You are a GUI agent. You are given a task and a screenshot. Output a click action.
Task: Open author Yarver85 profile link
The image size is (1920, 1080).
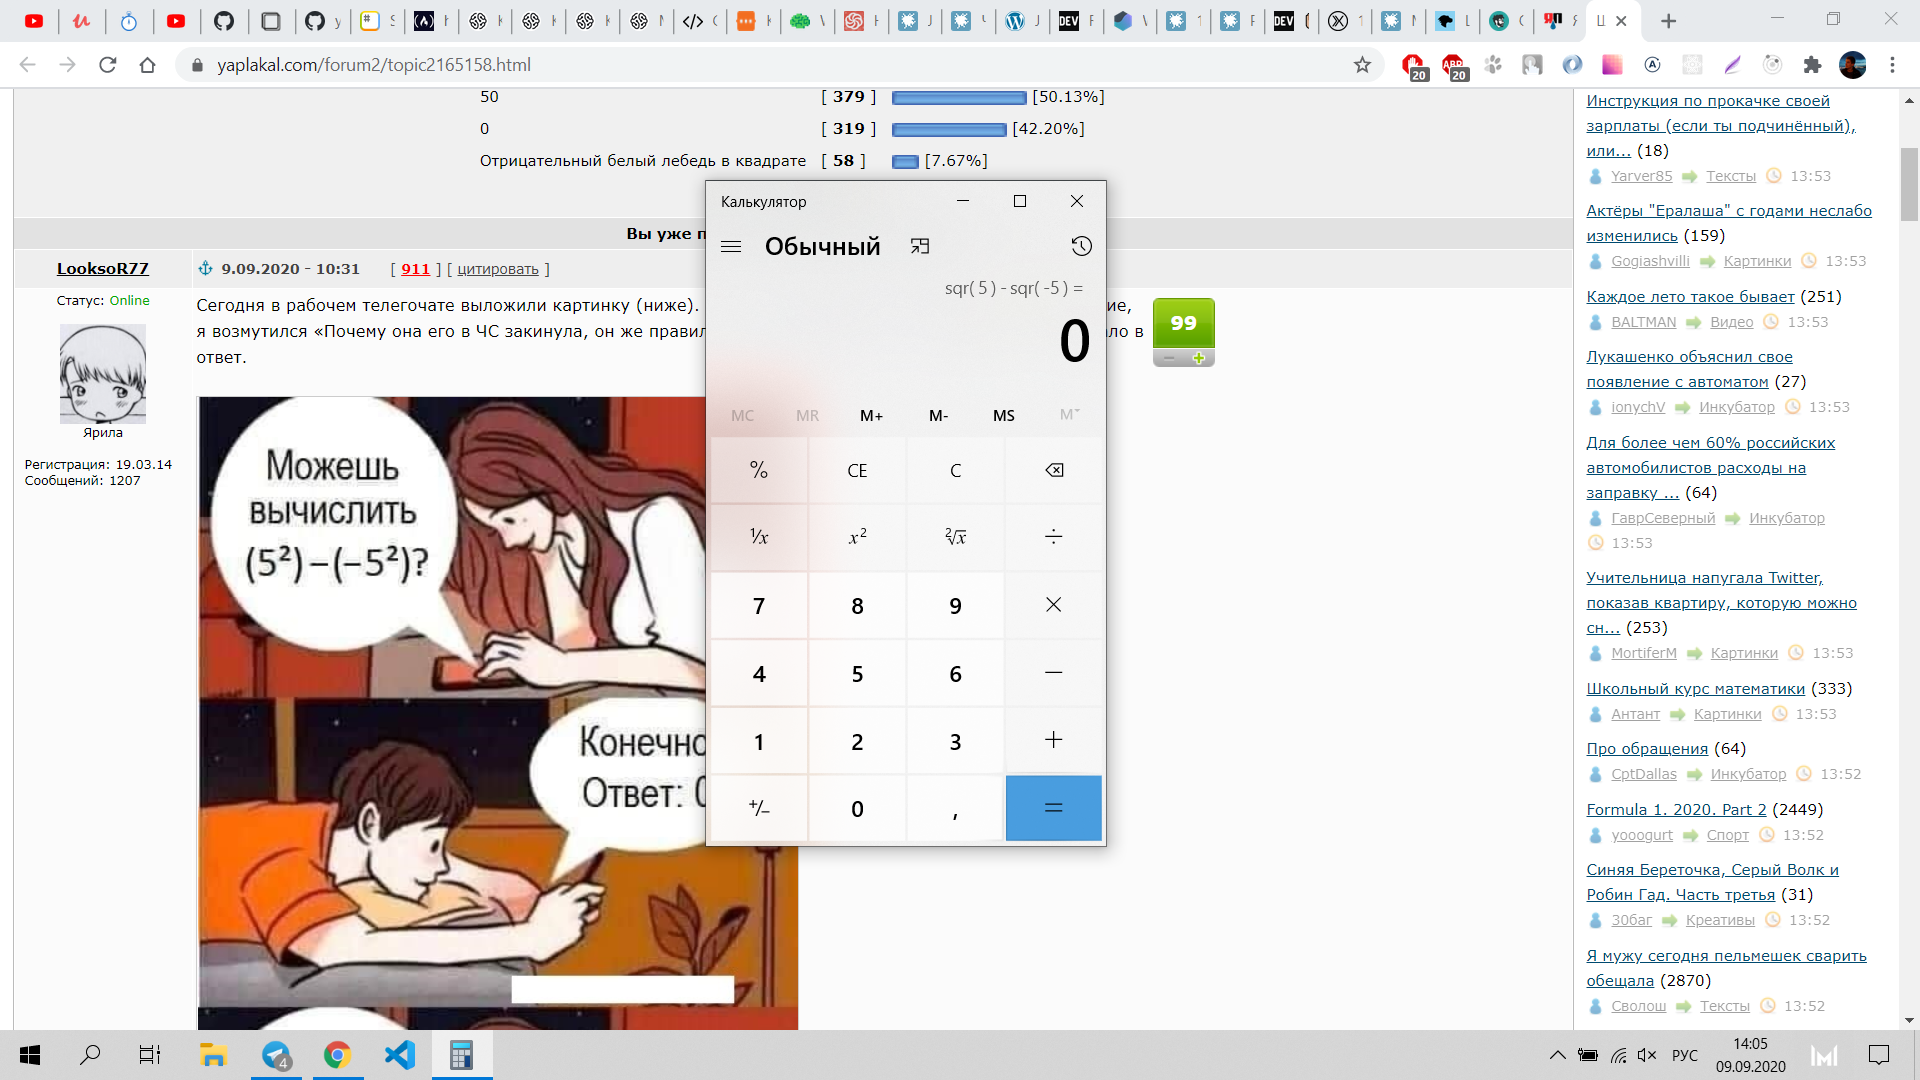pyautogui.click(x=1641, y=176)
